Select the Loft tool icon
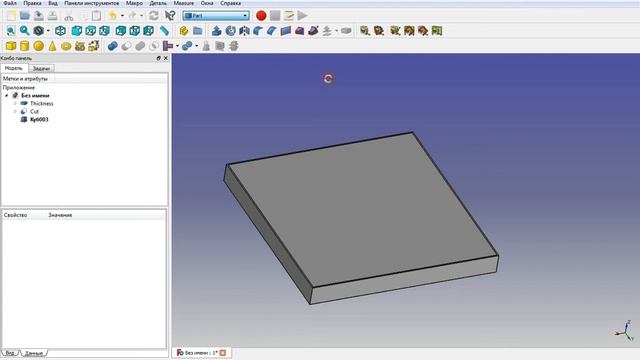640x360 pixels. (300, 31)
